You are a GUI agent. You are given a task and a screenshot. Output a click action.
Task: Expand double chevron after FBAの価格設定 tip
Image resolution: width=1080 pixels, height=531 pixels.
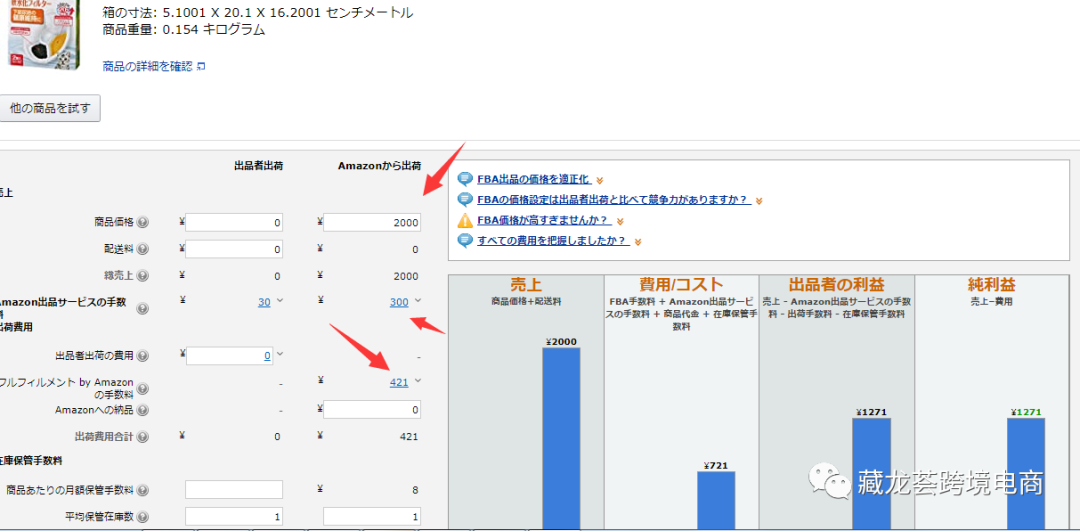pyautogui.click(x=759, y=200)
